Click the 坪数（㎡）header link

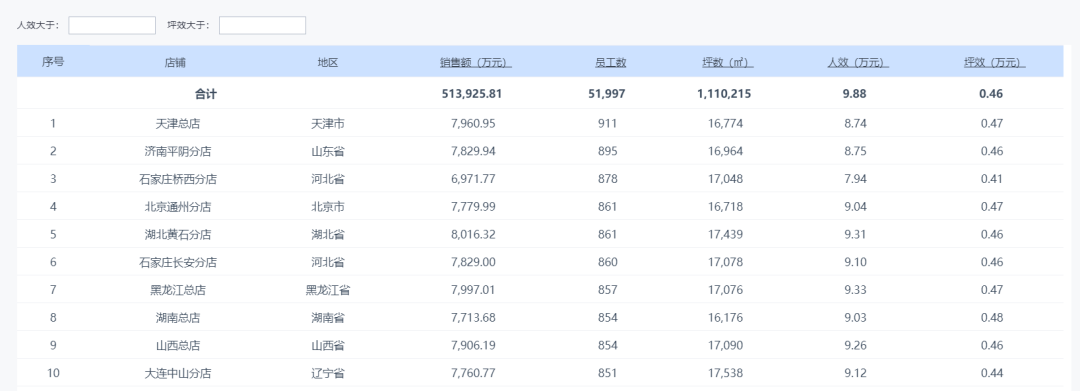[x=727, y=62]
